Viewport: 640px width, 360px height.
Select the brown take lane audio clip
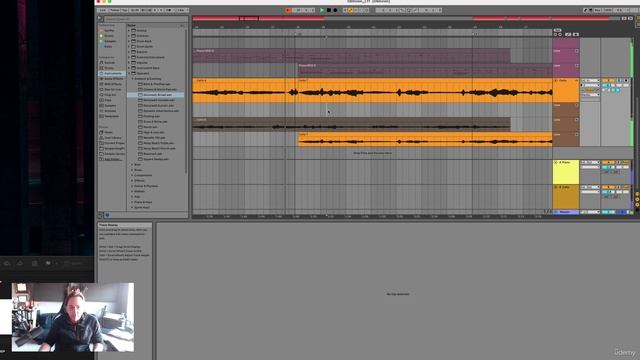[351, 124]
